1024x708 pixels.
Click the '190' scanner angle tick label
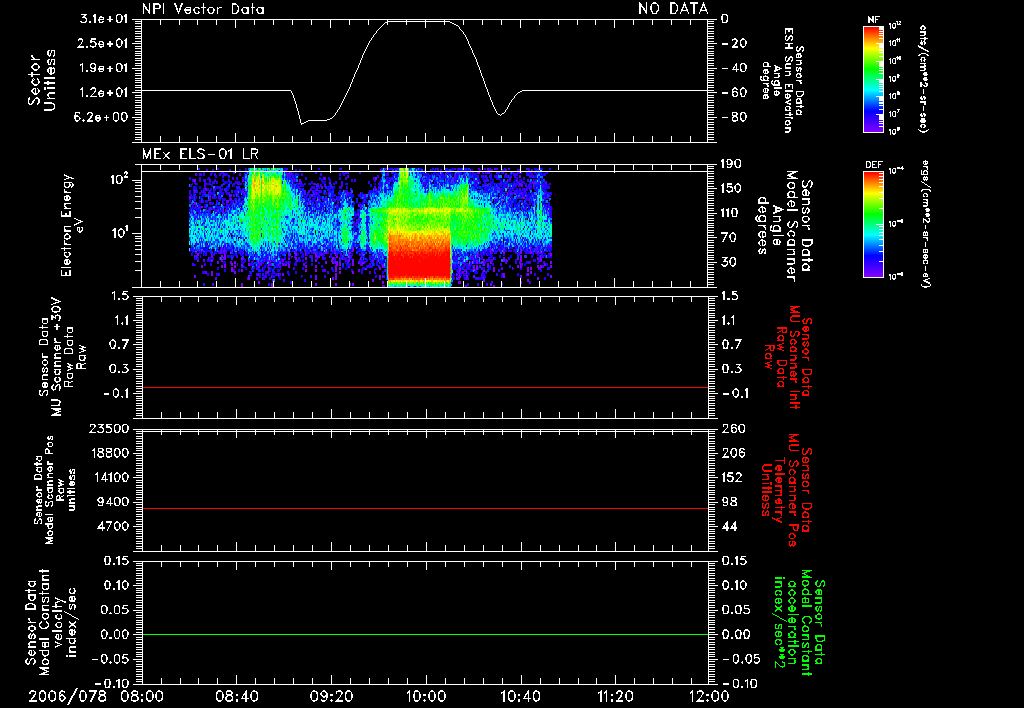tap(731, 164)
